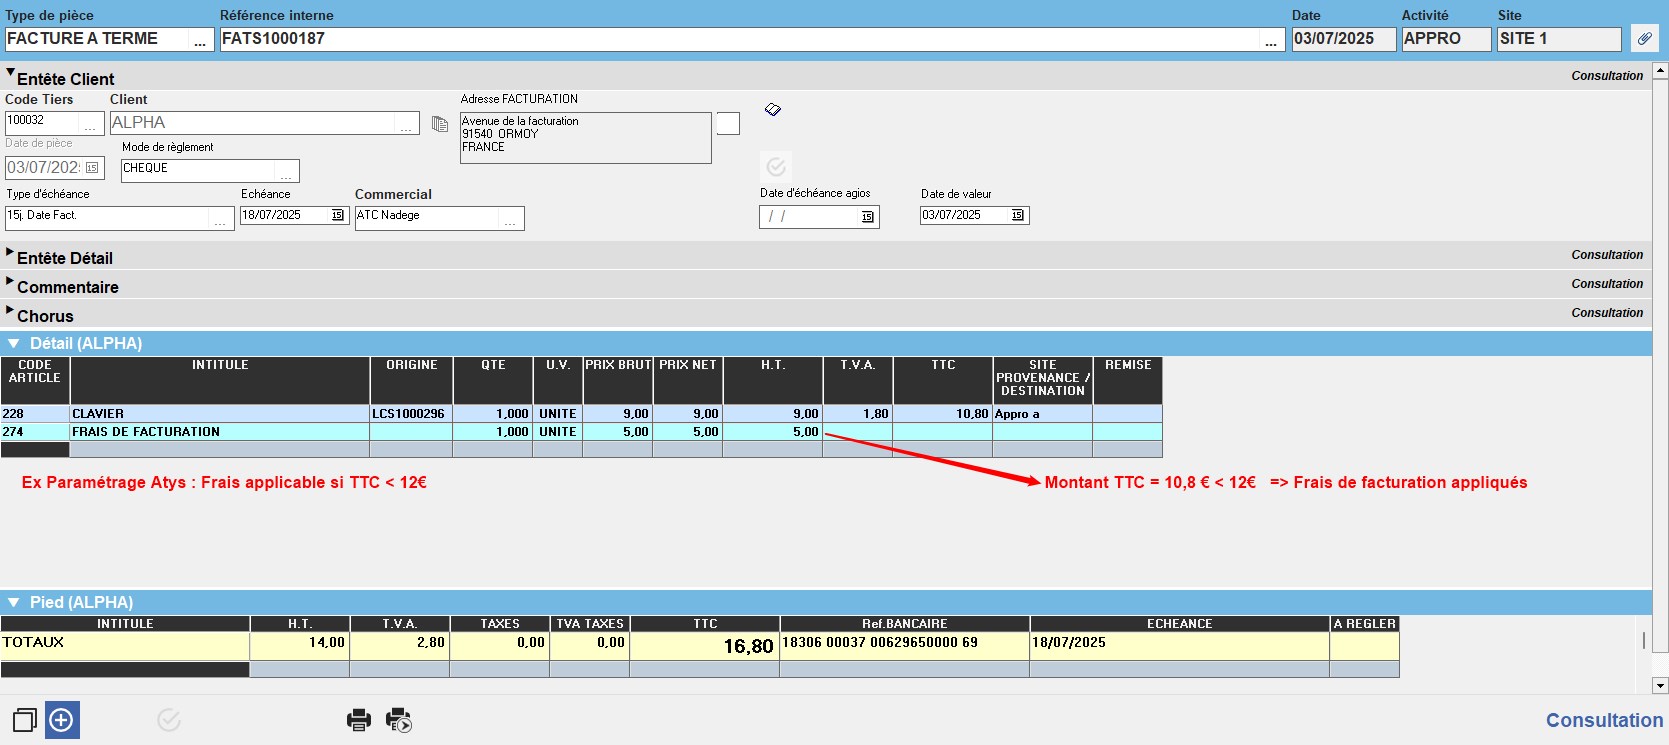Click the print-and-send printer icon with arrow
The height and width of the screenshot is (745, 1669).
tap(398, 720)
